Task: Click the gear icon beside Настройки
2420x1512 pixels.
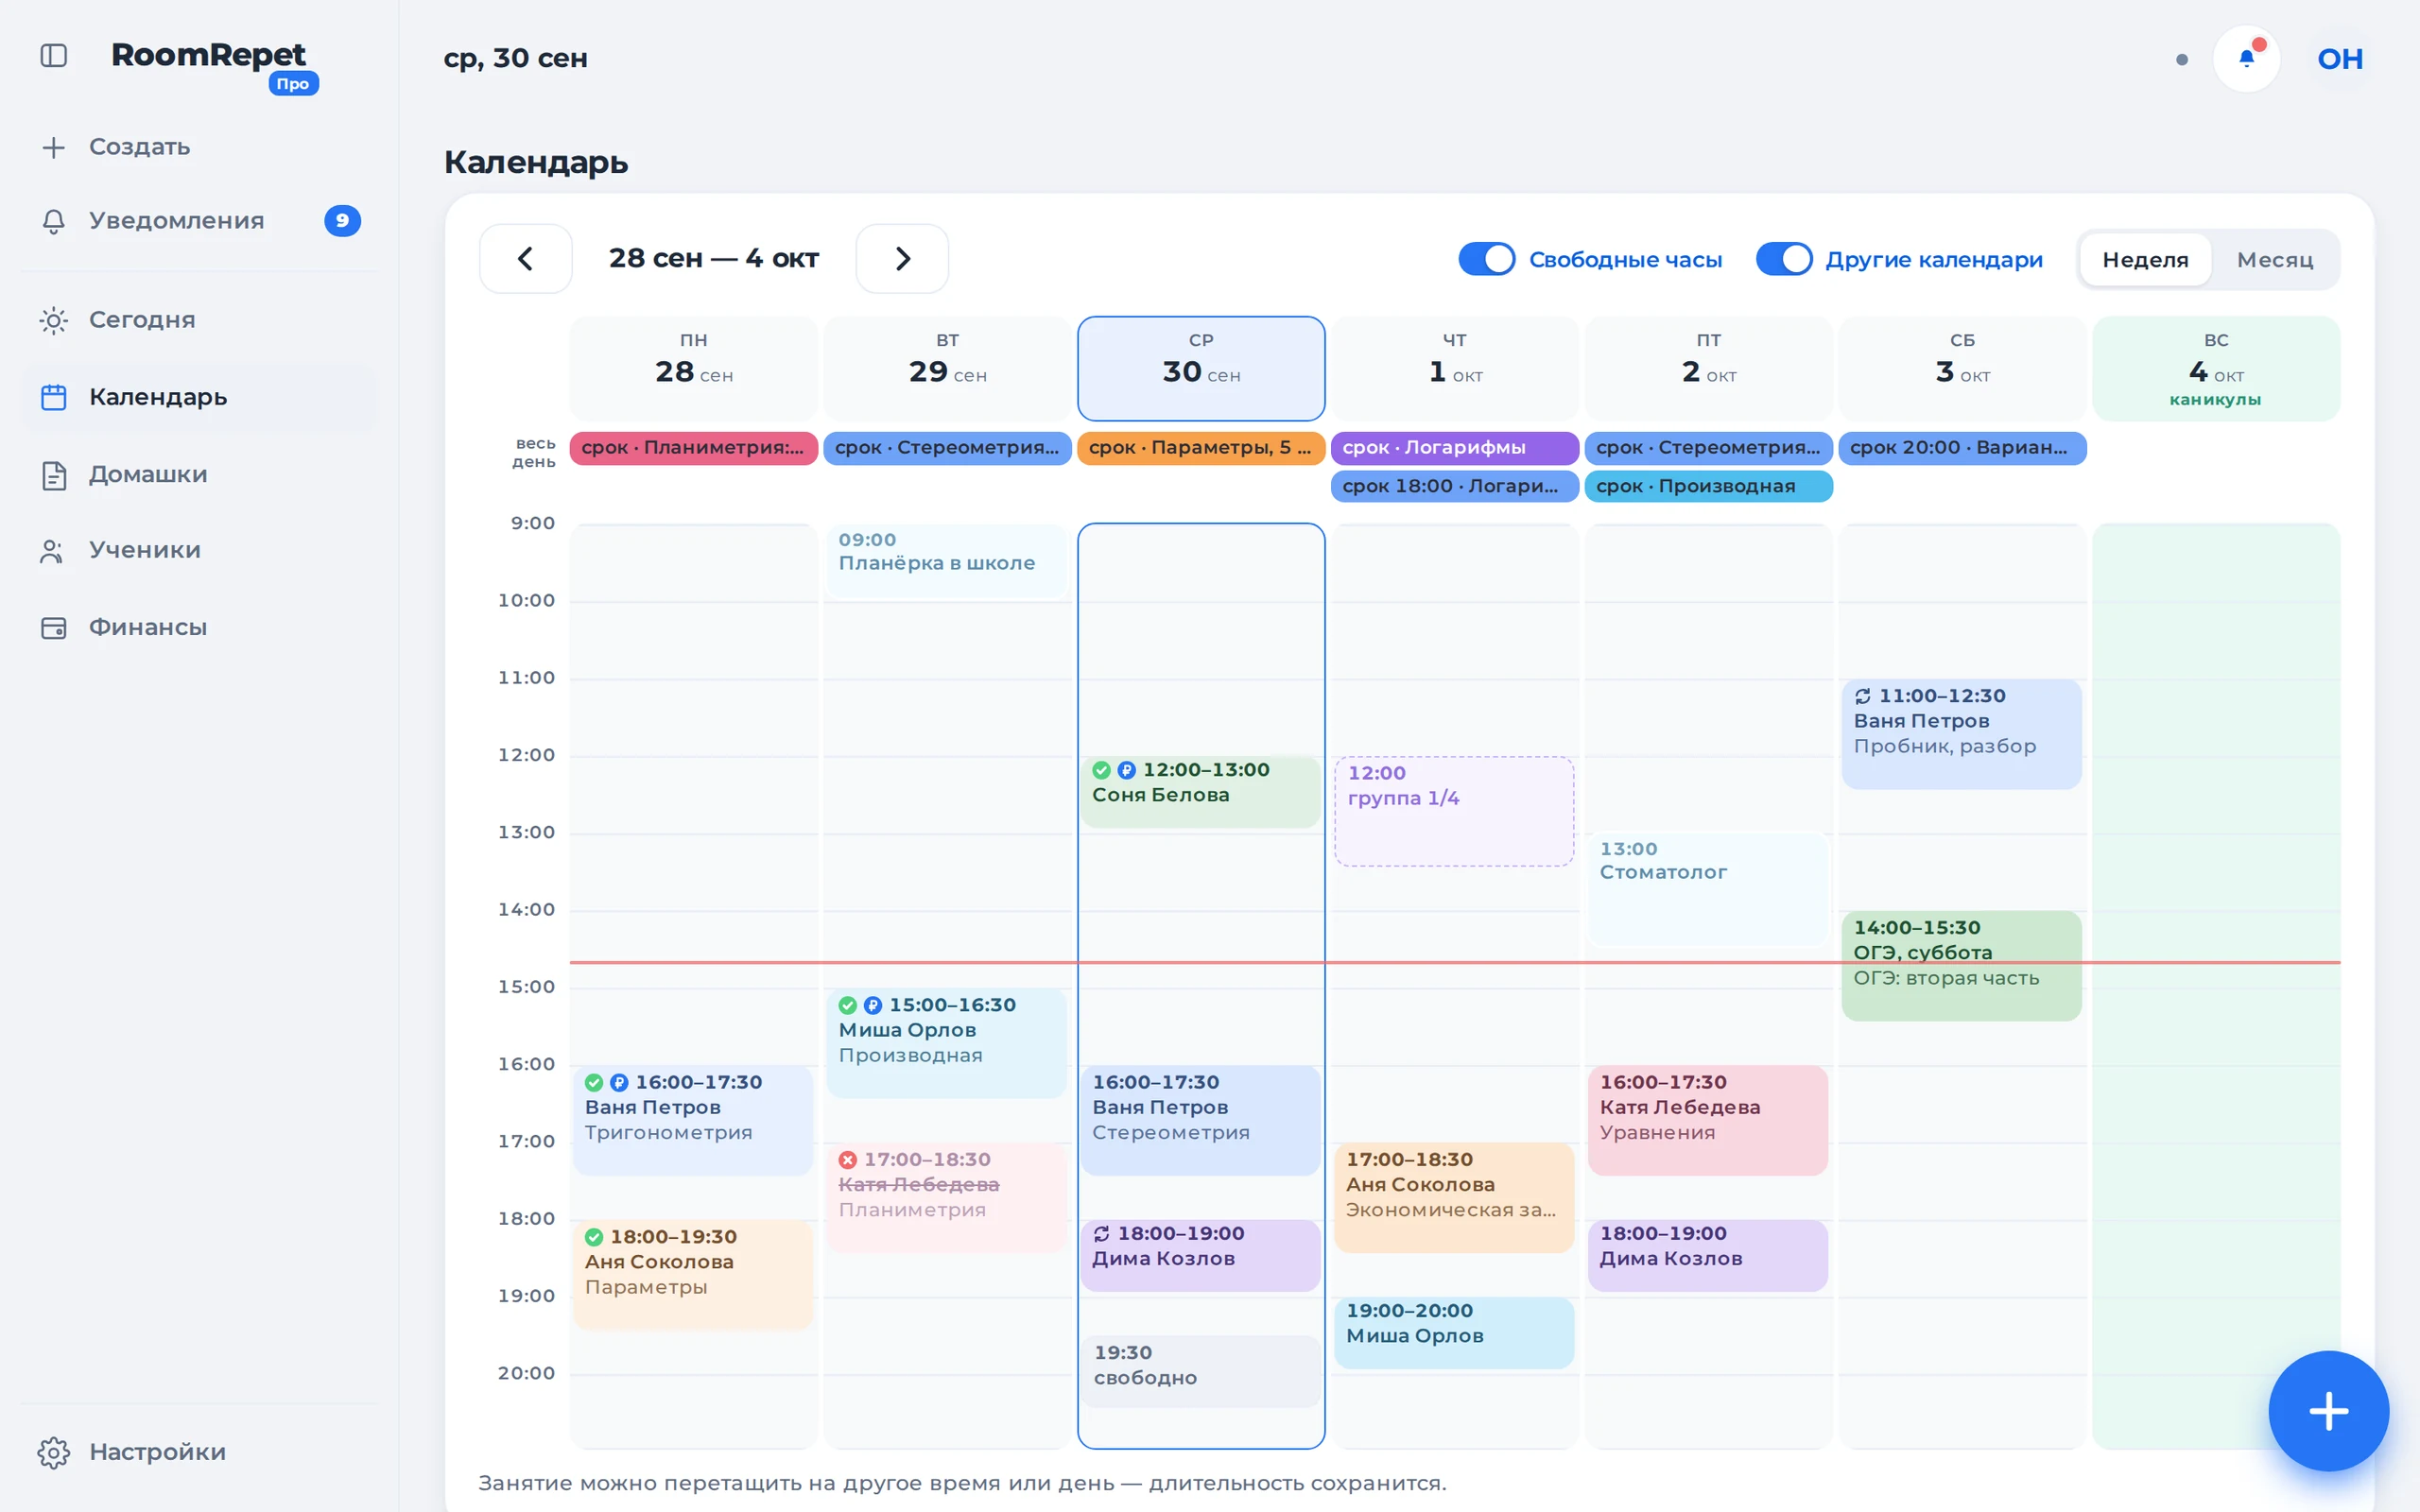Action: coord(54,1452)
